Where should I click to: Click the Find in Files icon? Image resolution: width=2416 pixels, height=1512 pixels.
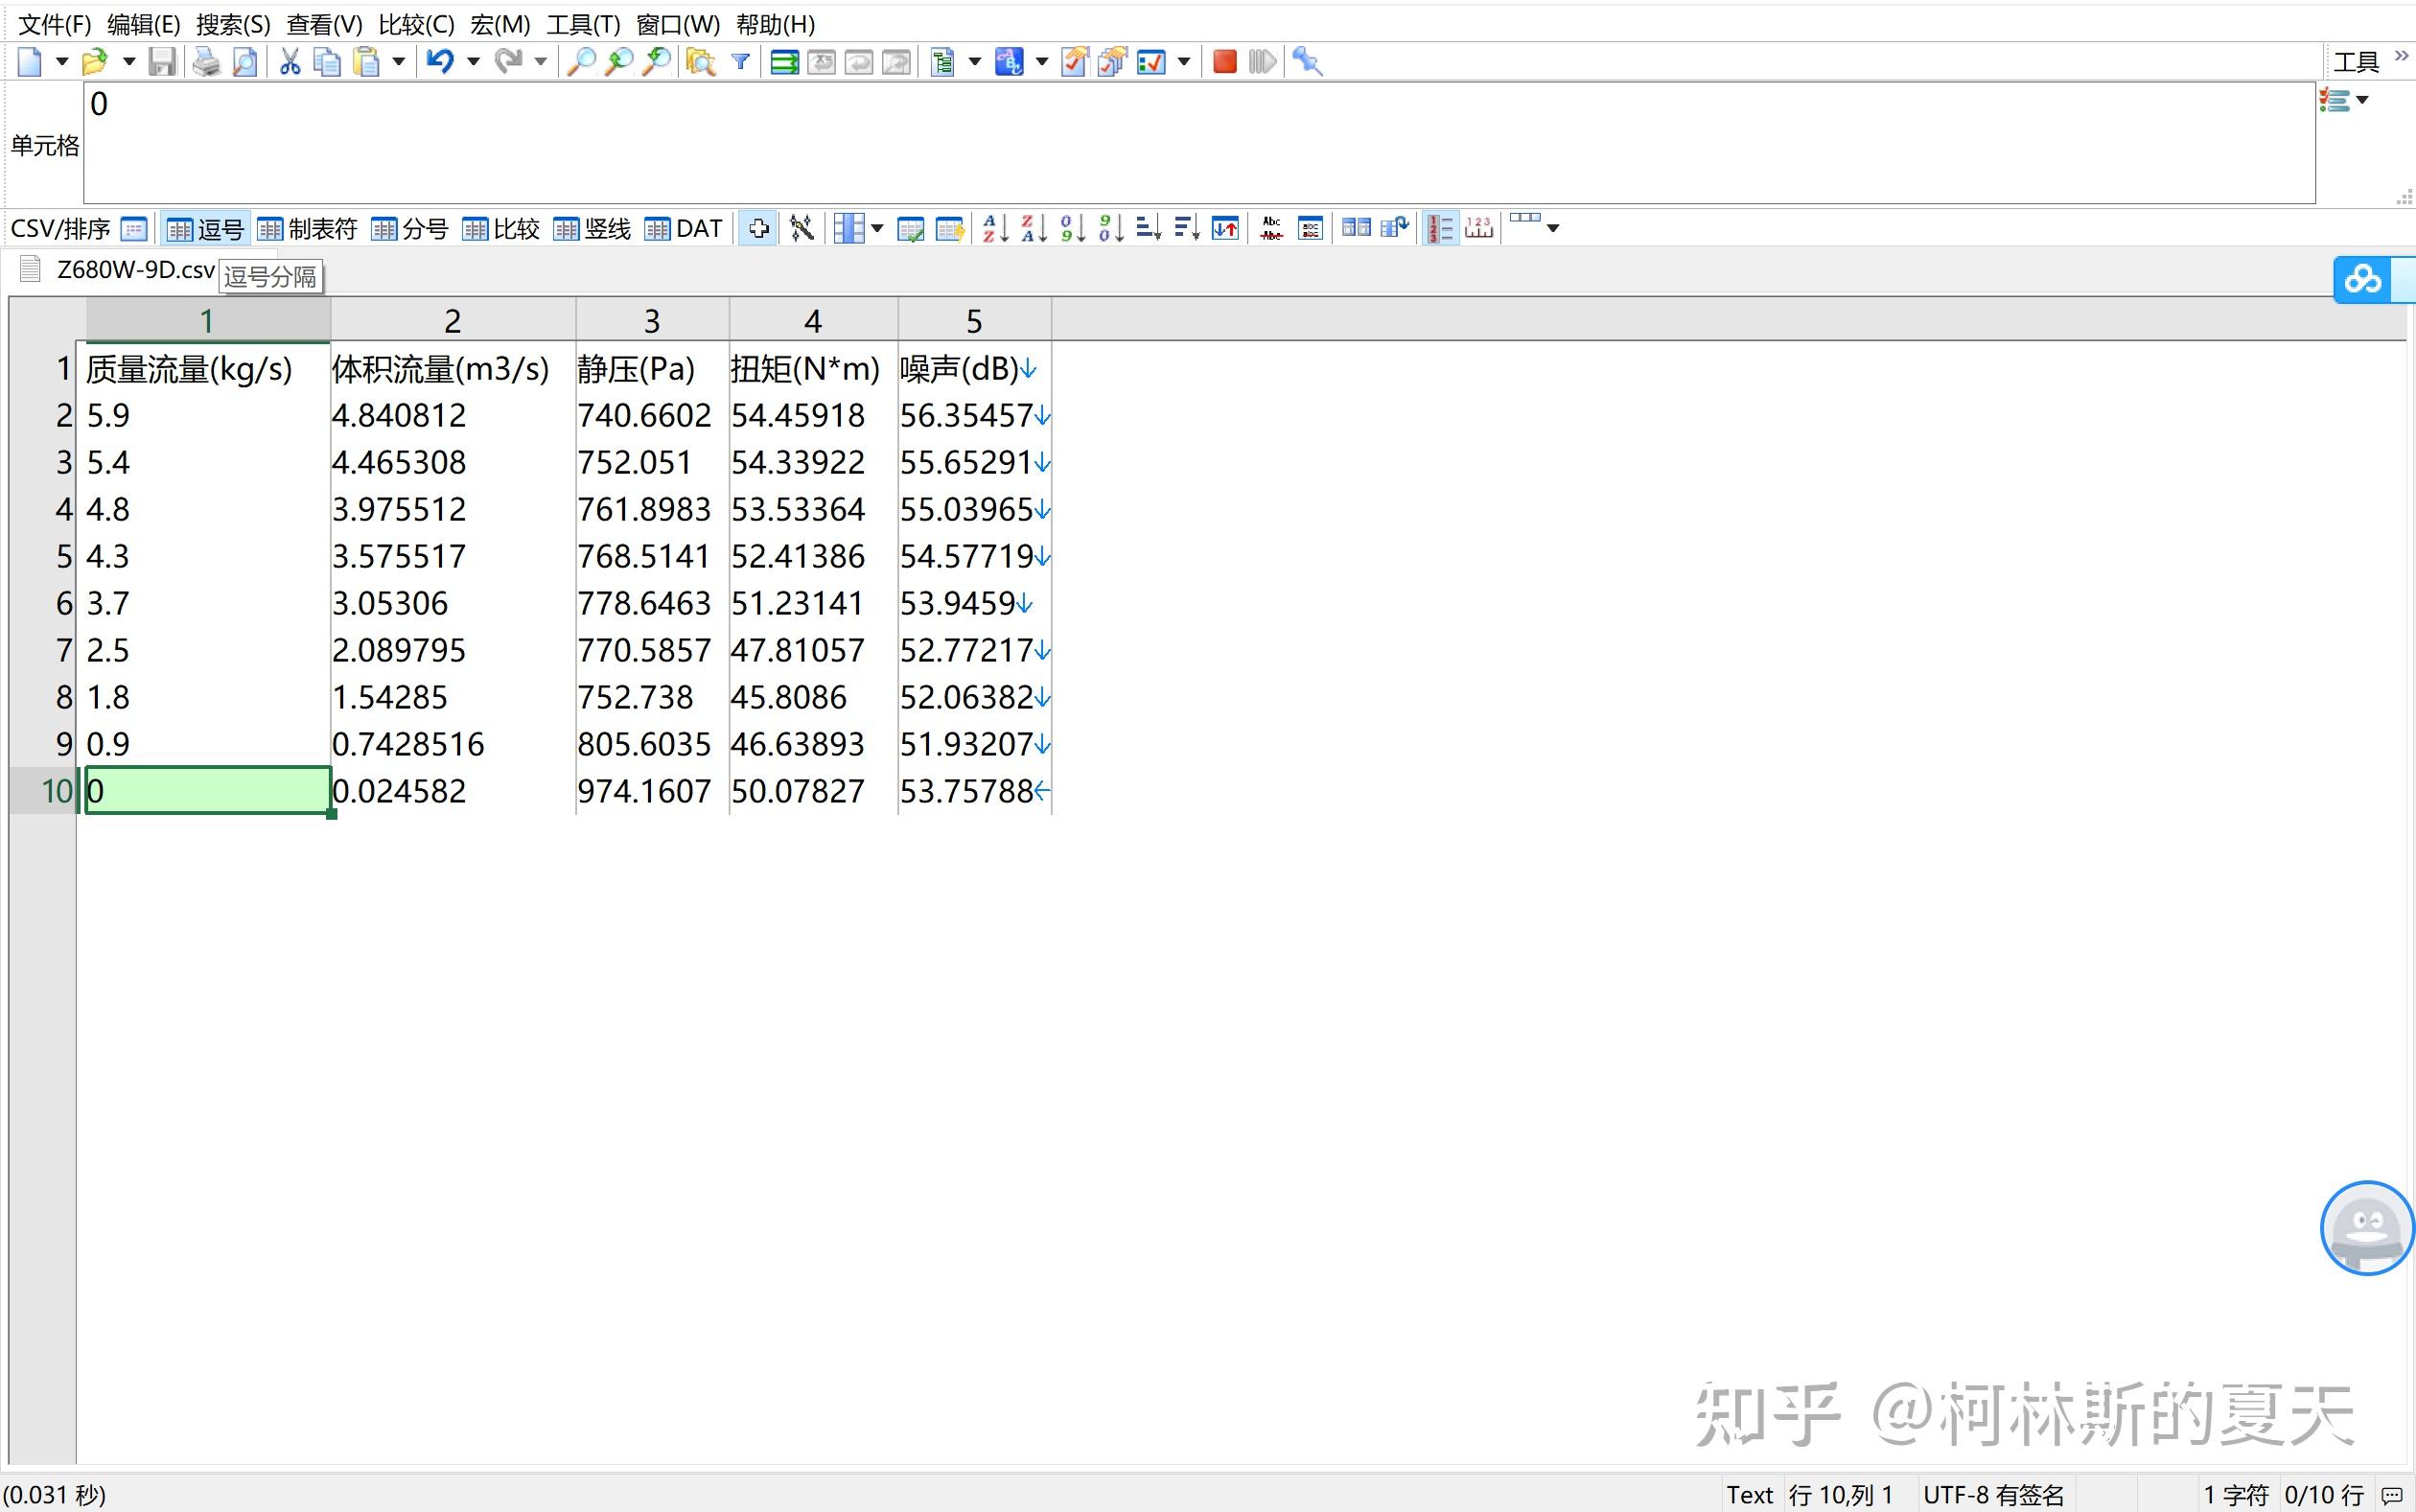[x=700, y=62]
